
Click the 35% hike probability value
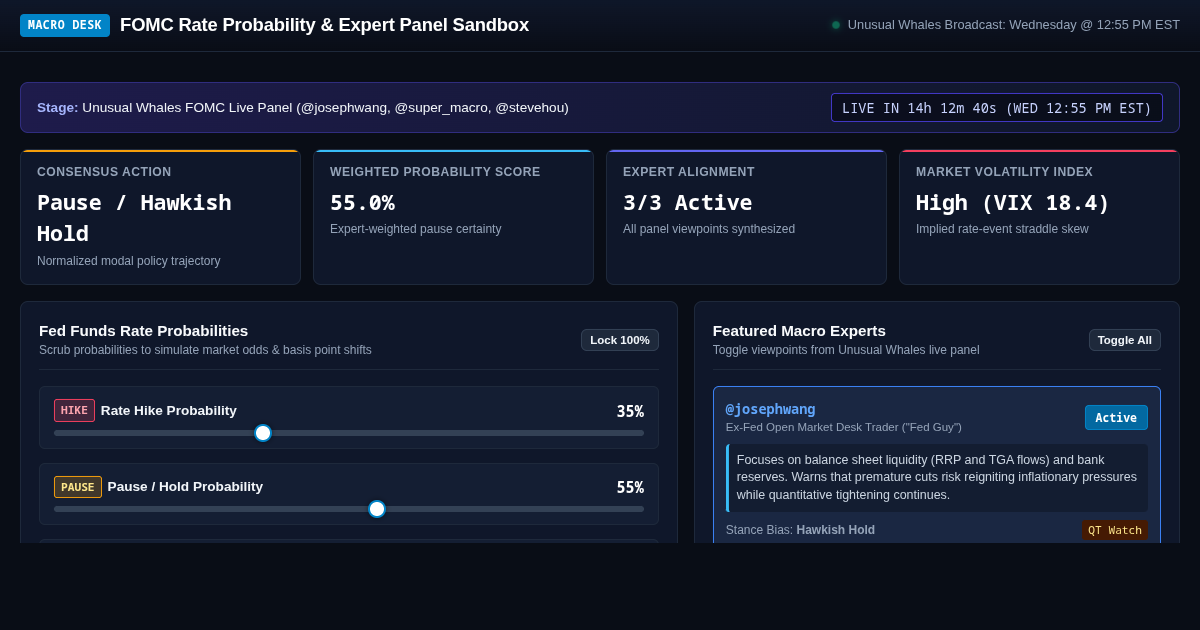point(630,412)
